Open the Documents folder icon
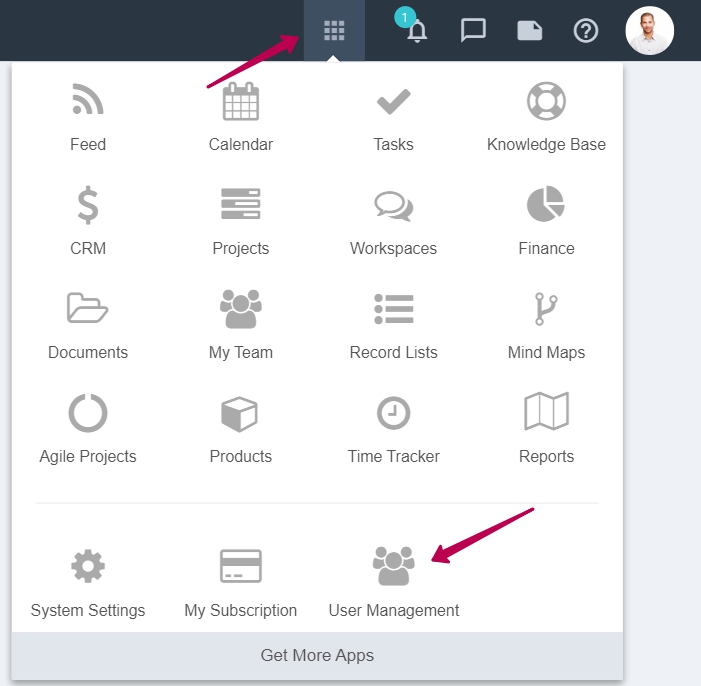This screenshot has width=701, height=686. pos(87,308)
